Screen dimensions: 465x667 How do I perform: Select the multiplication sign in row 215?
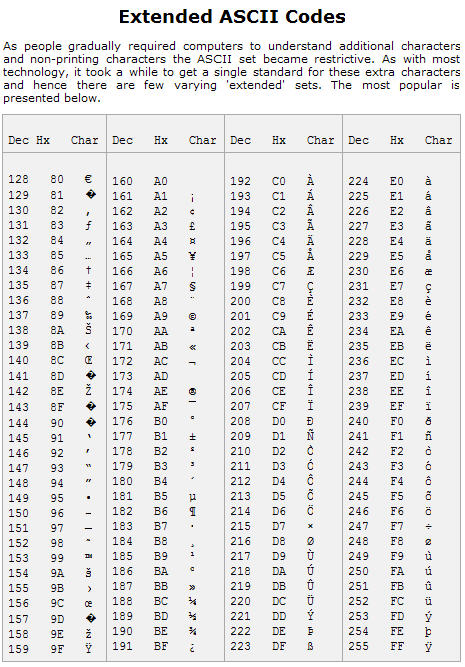(310, 527)
